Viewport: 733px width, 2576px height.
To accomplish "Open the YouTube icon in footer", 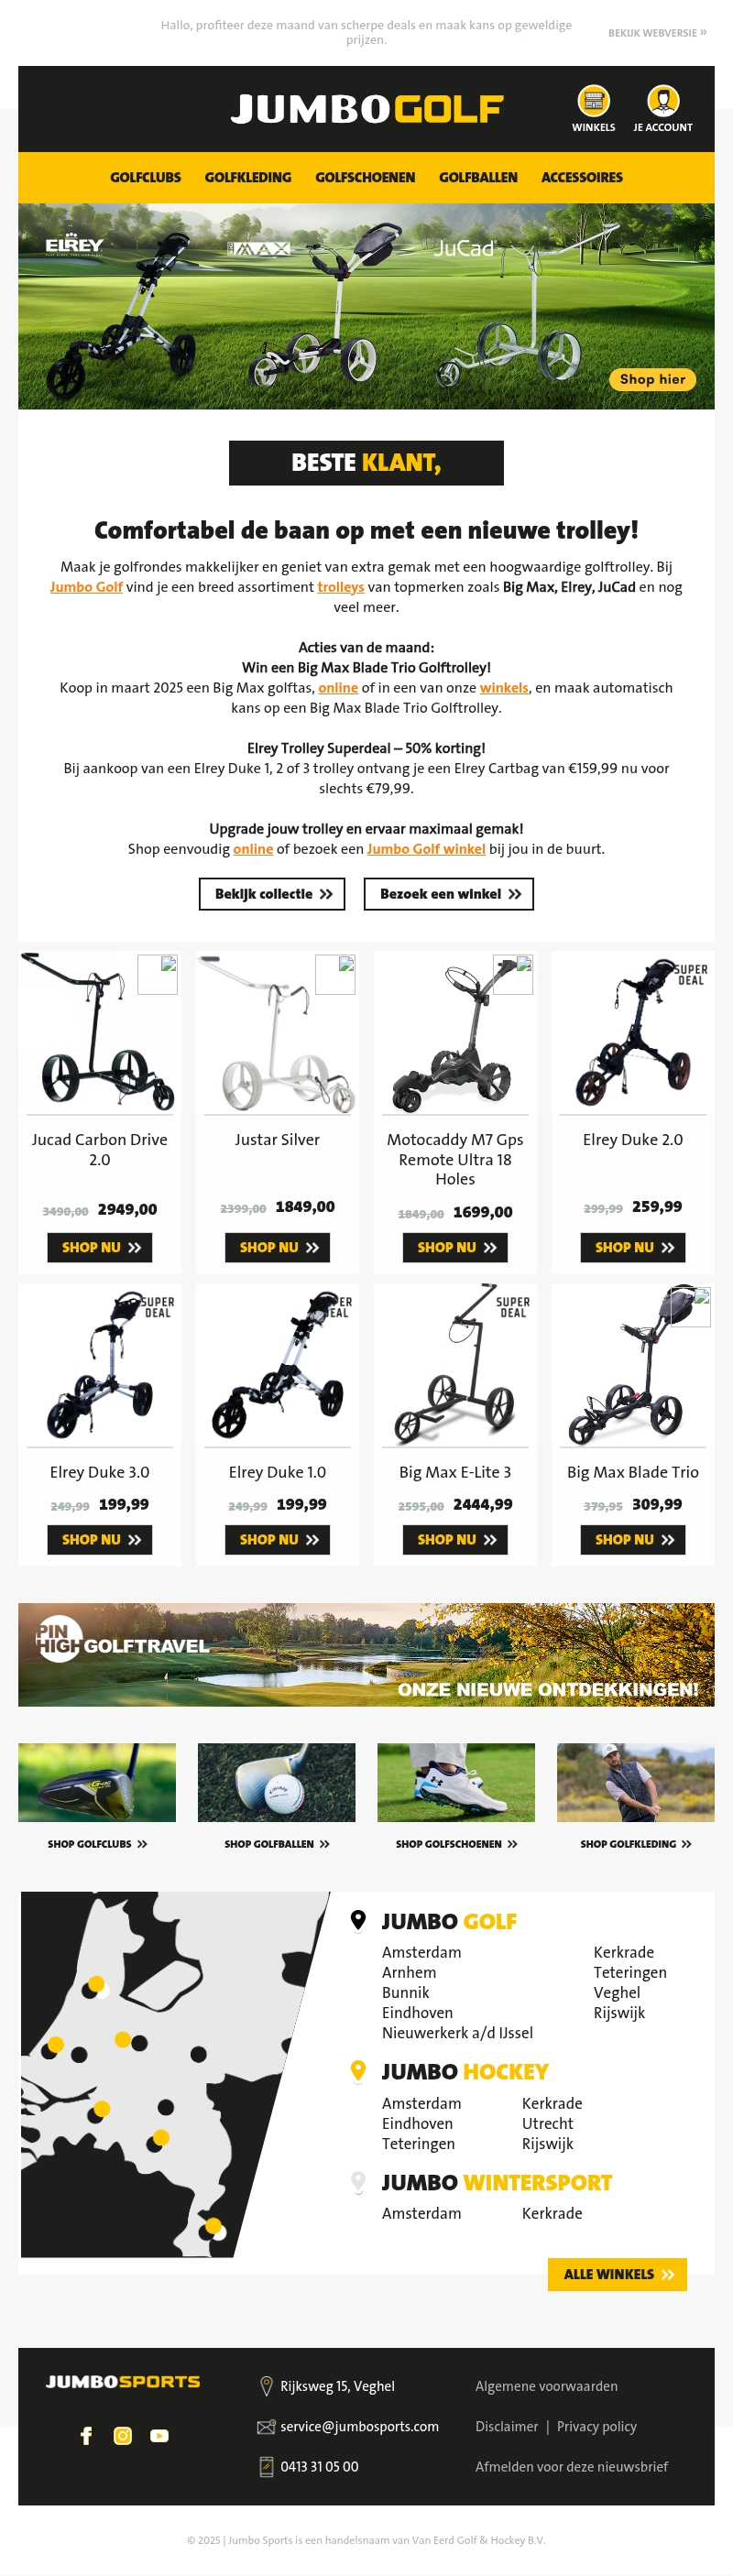I will tap(159, 2435).
